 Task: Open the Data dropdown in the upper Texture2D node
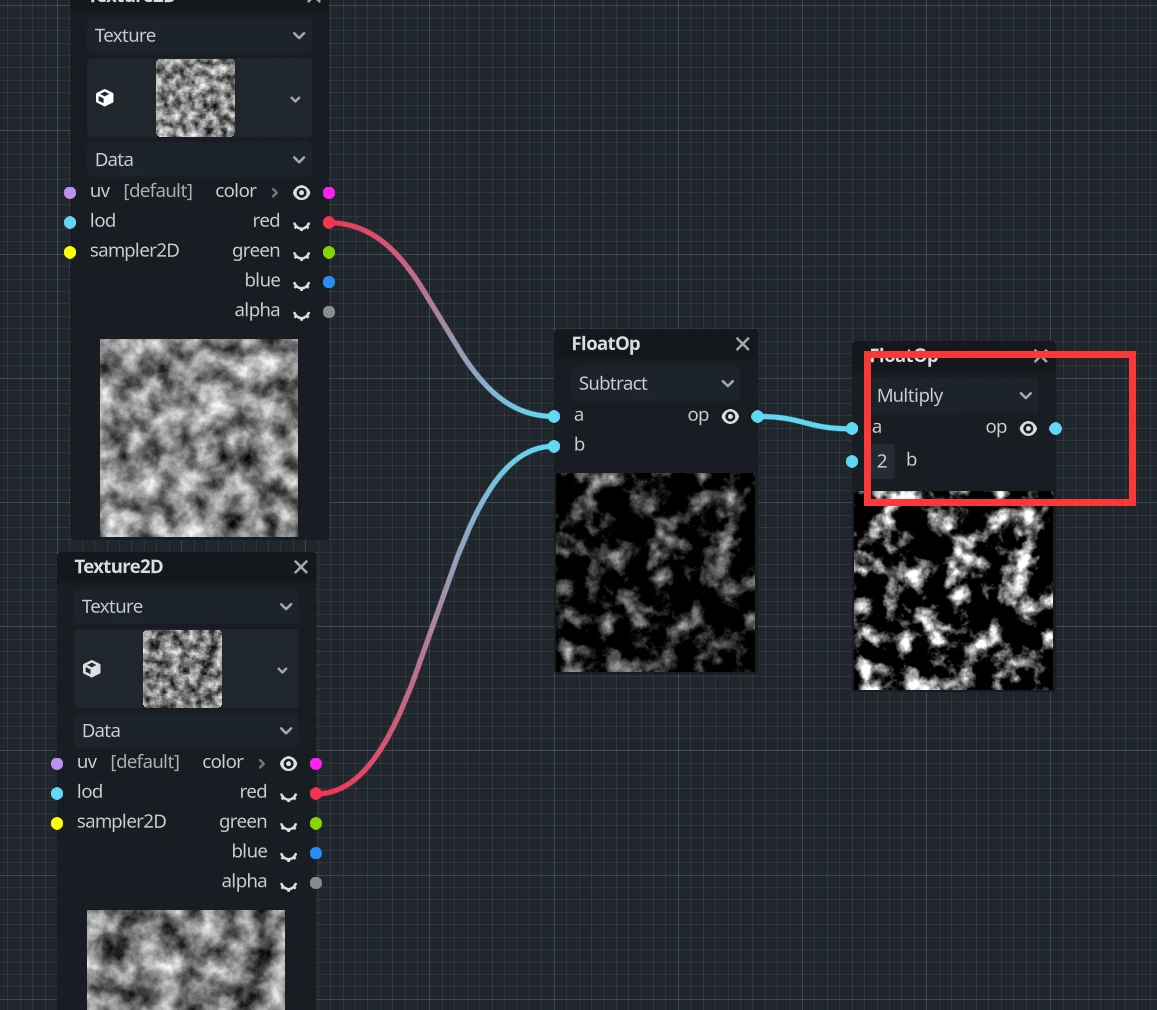click(199, 159)
